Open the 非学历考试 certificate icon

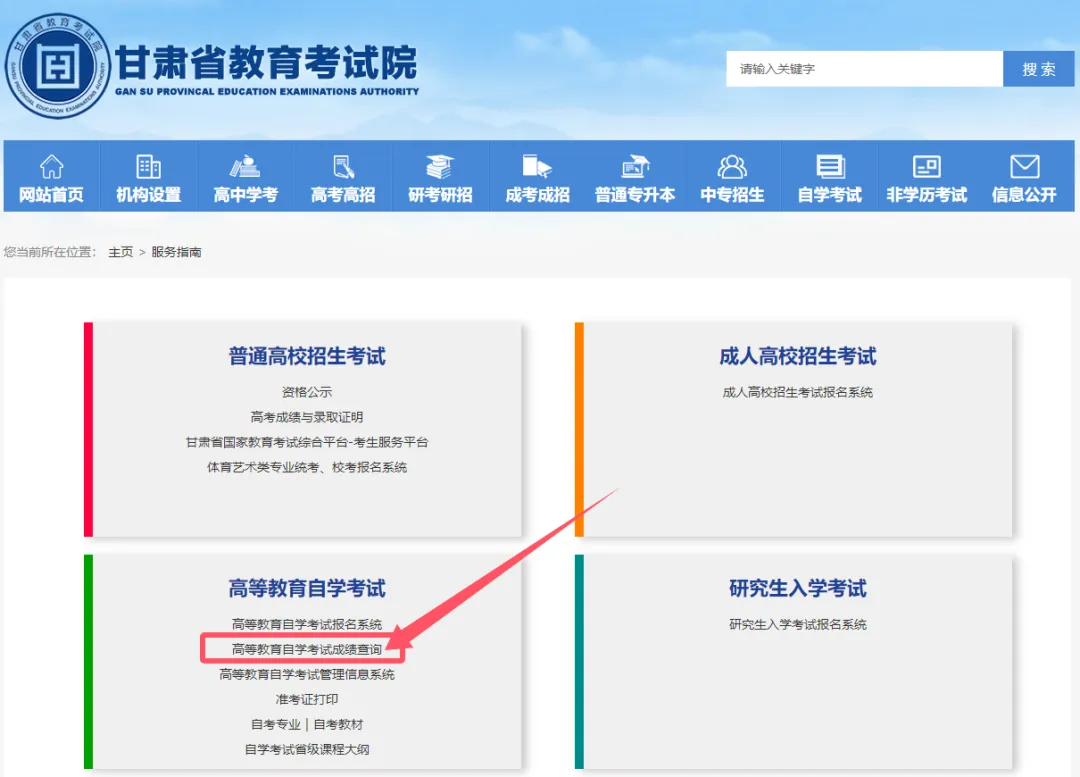[x=926, y=166]
